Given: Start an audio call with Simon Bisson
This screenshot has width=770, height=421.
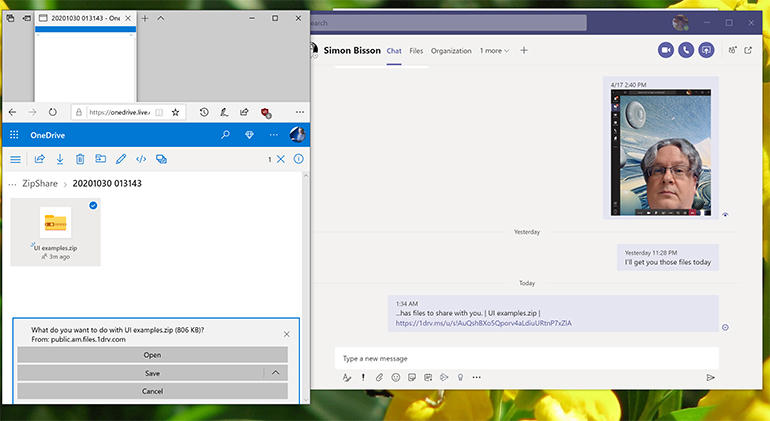Looking at the screenshot, I should (686, 50).
